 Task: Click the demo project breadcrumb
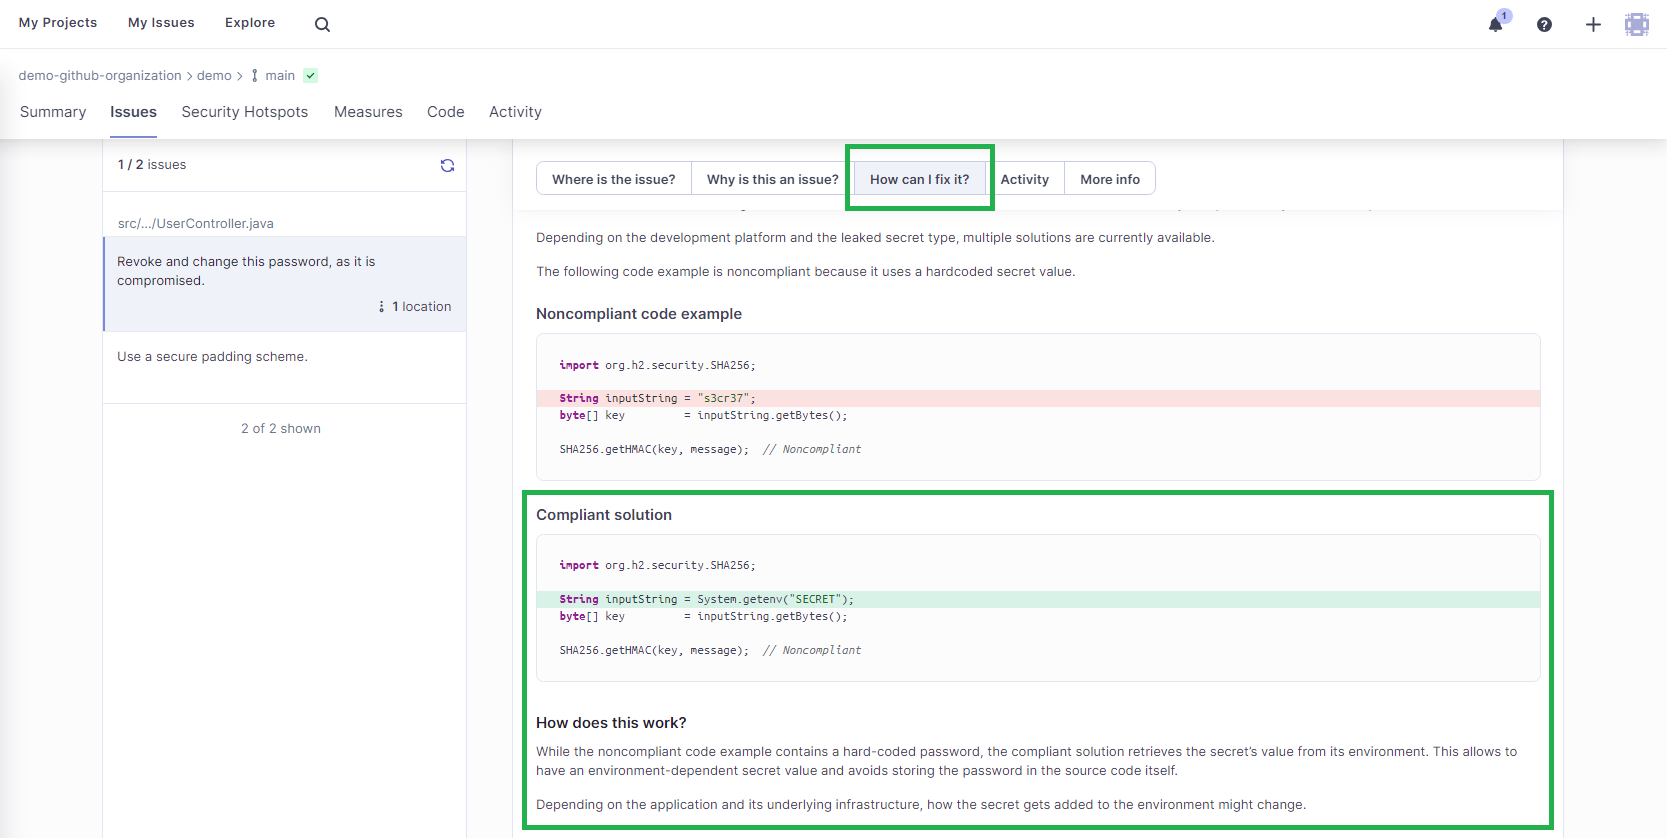point(214,76)
